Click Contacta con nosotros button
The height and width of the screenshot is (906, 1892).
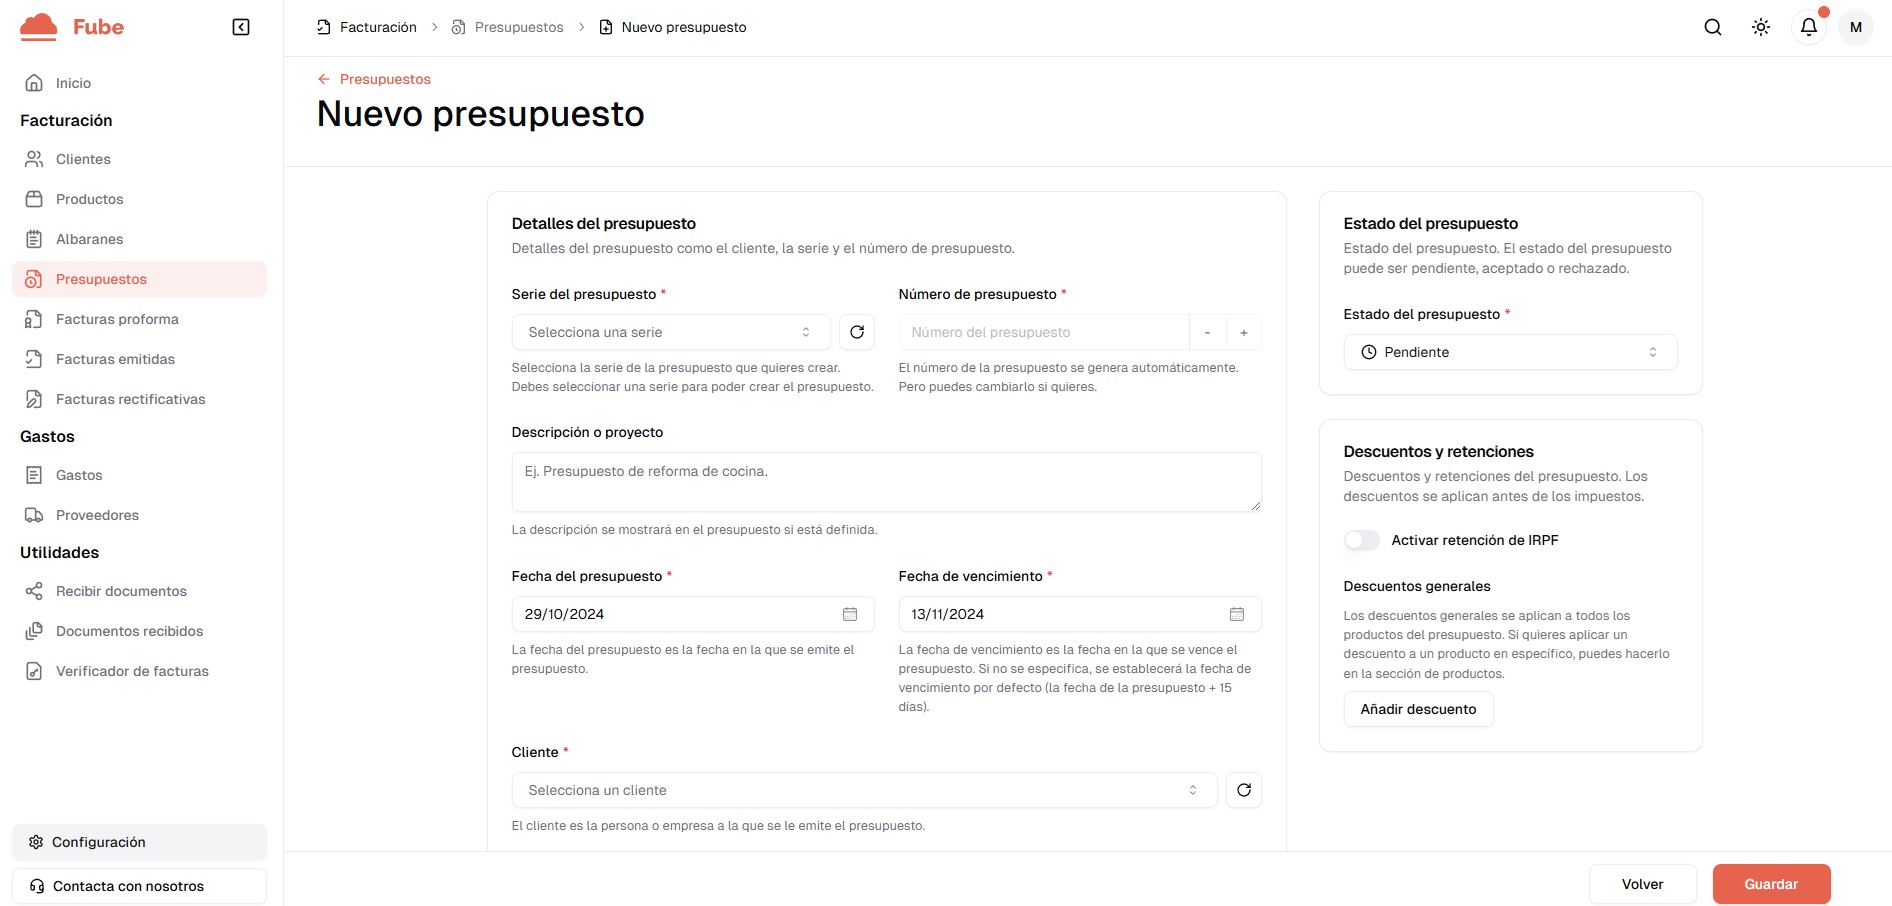point(139,886)
